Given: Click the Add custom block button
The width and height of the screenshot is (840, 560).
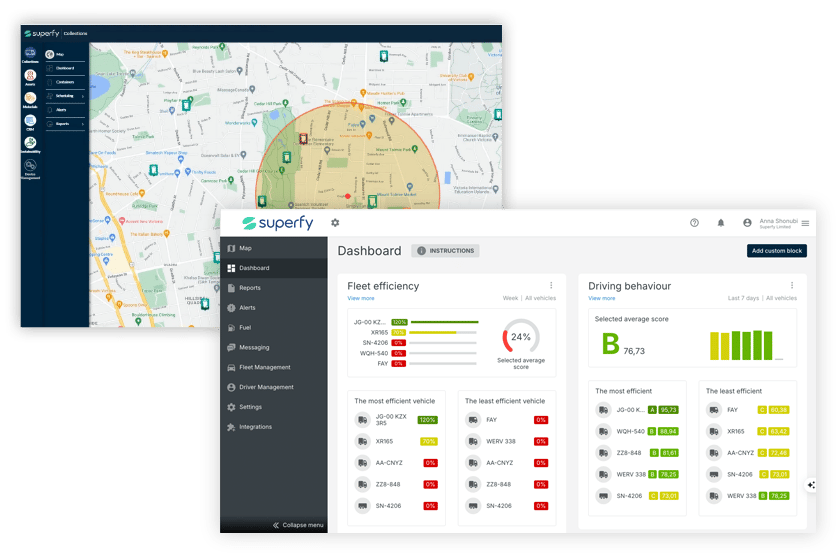Looking at the screenshot, I should click(777, 251).
